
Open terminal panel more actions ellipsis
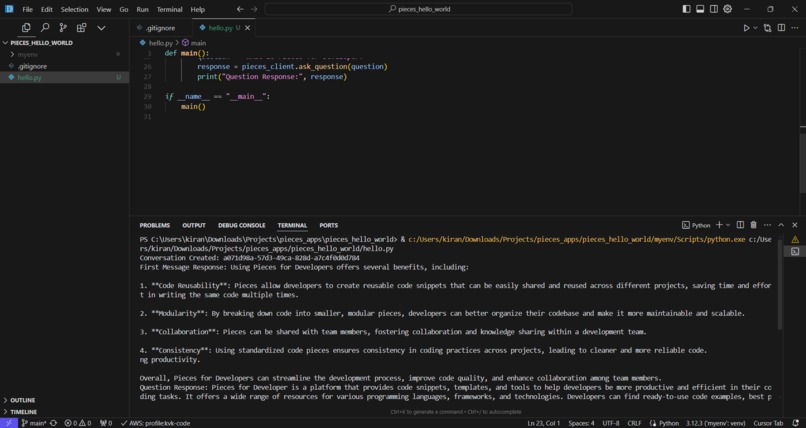point(767,225)
